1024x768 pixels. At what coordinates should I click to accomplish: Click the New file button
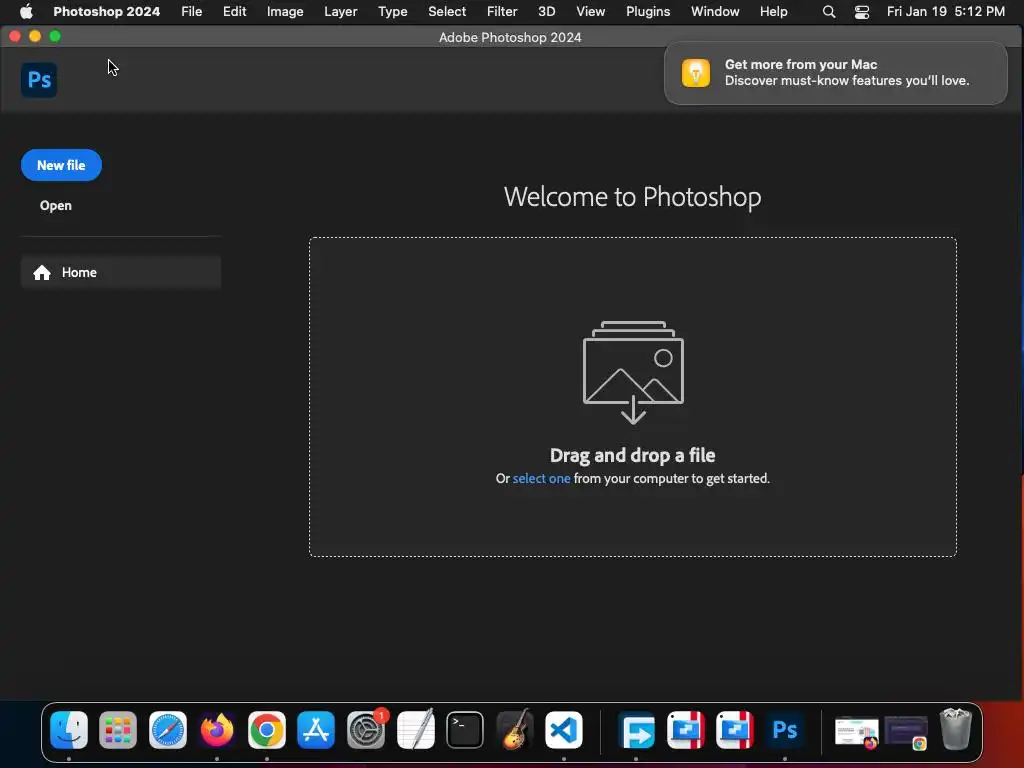pos(61,165)
